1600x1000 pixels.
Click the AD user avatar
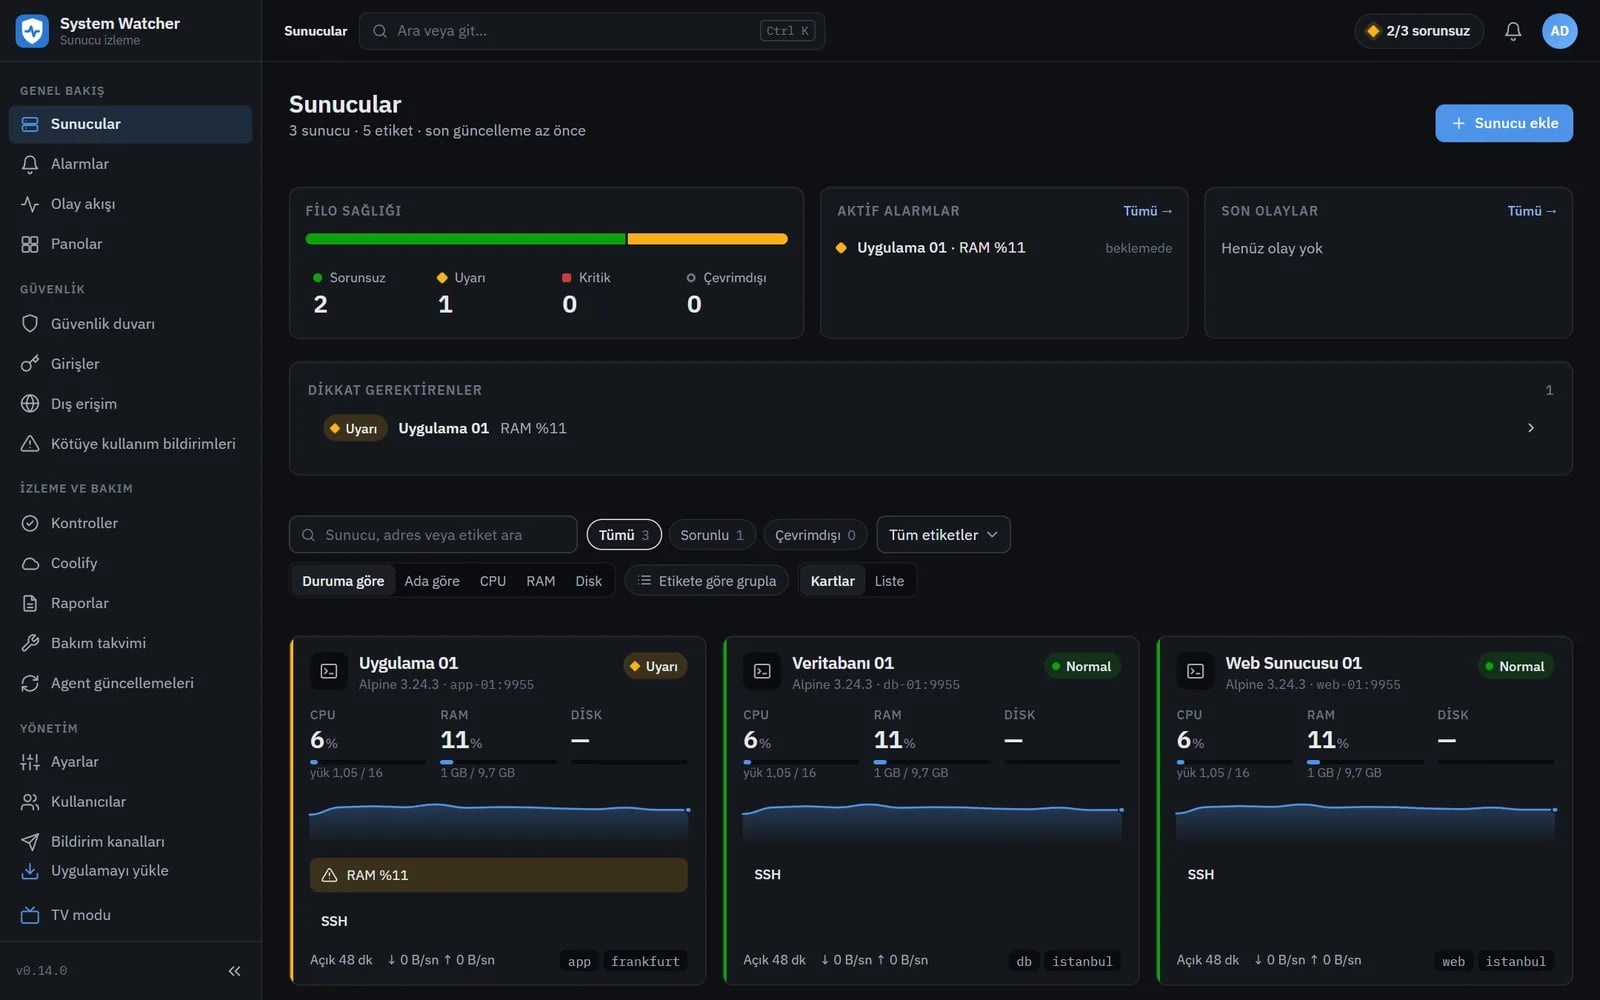point(1559,31)
